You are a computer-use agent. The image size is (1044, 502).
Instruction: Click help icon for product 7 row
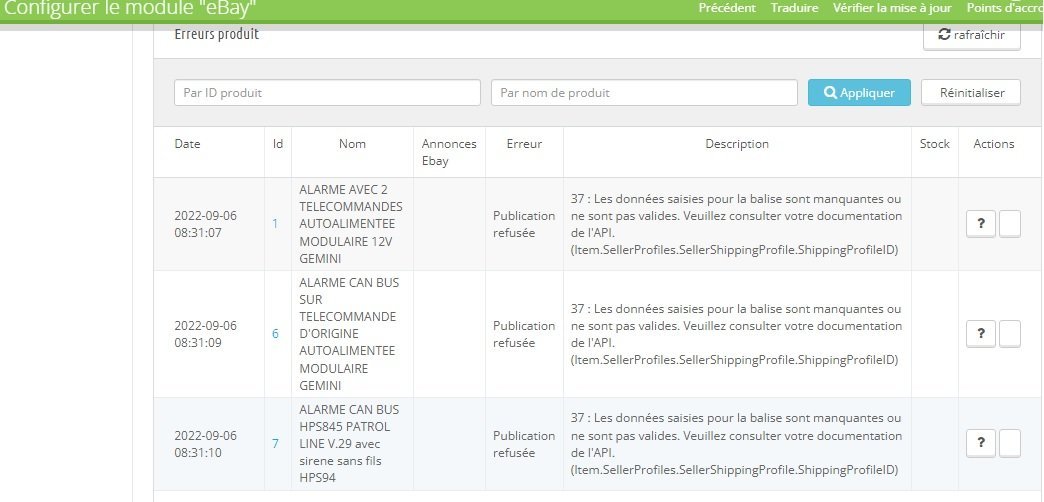[981, 443]
